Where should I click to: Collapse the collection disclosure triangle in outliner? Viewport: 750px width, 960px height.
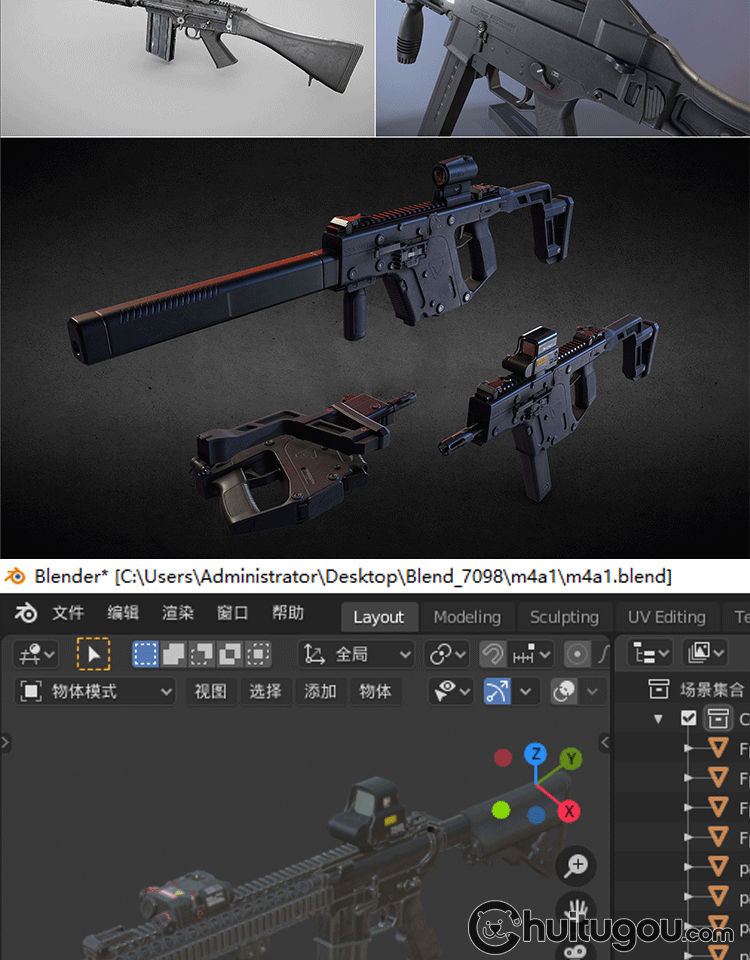[x=658, y=719]
